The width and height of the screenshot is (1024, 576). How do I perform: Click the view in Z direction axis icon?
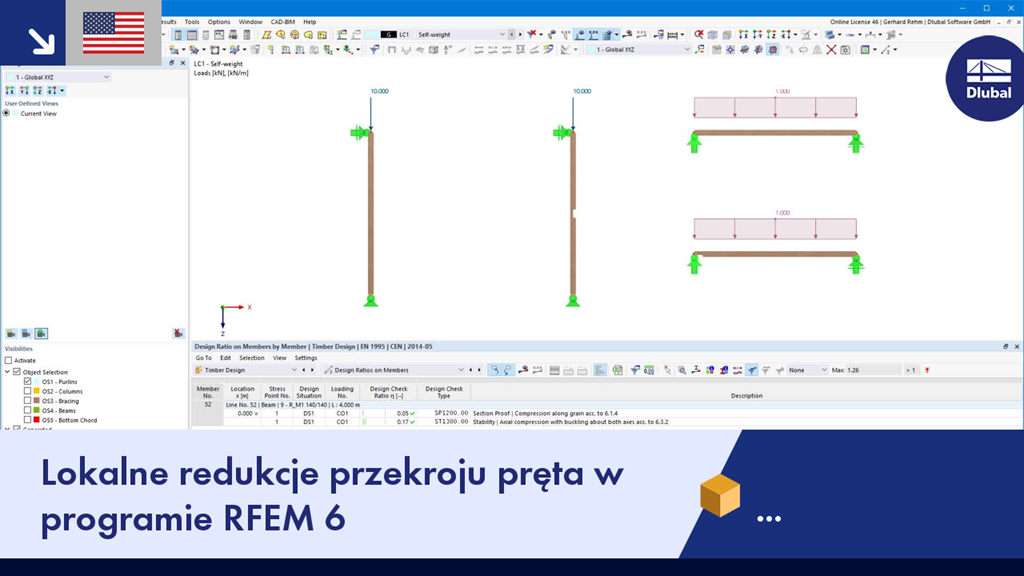tap(771, 35)
